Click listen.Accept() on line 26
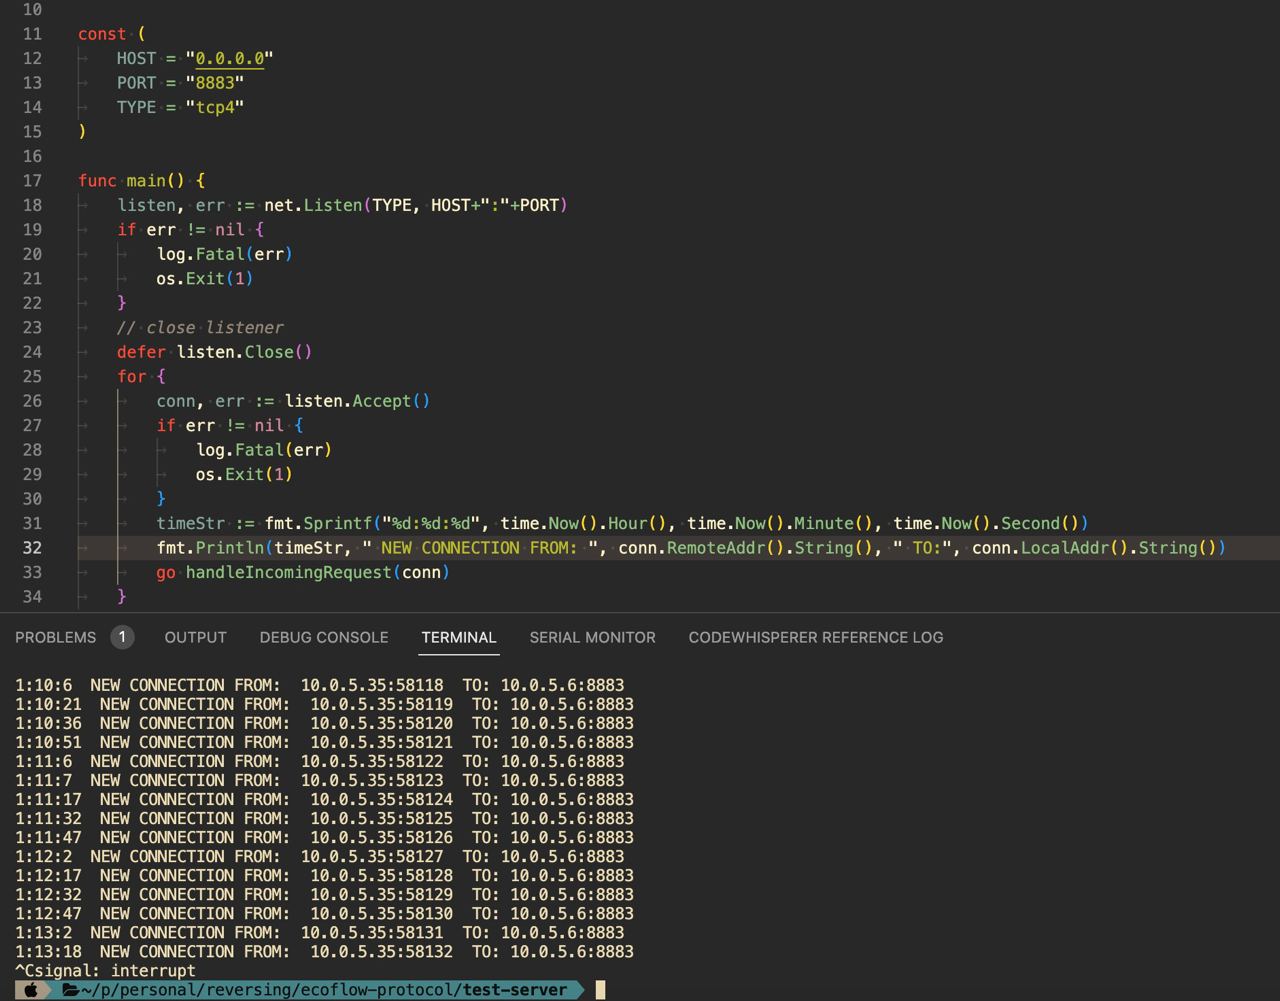1280x1001 pixels. click(x=357, y=401)
